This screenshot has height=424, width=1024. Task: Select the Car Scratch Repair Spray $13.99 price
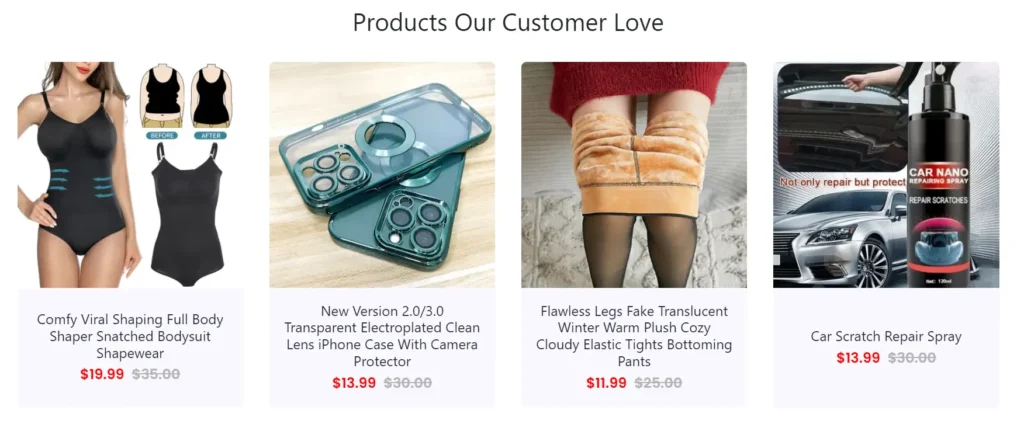tap(858, 358)
